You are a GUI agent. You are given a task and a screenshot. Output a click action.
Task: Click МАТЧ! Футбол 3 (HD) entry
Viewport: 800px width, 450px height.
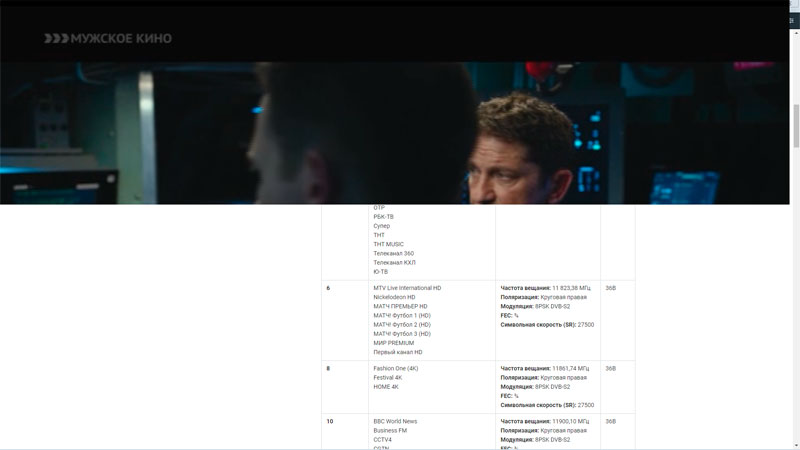pyautogui.click(x=402, y=334)
